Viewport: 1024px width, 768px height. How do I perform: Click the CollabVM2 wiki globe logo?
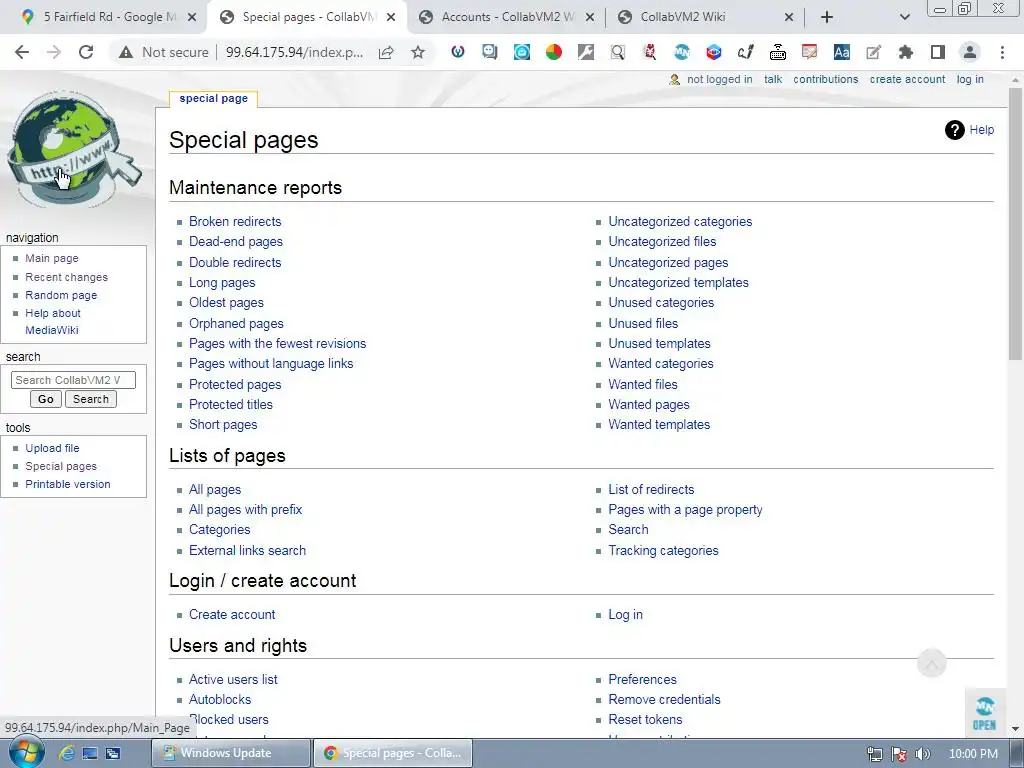coord(72,150)
